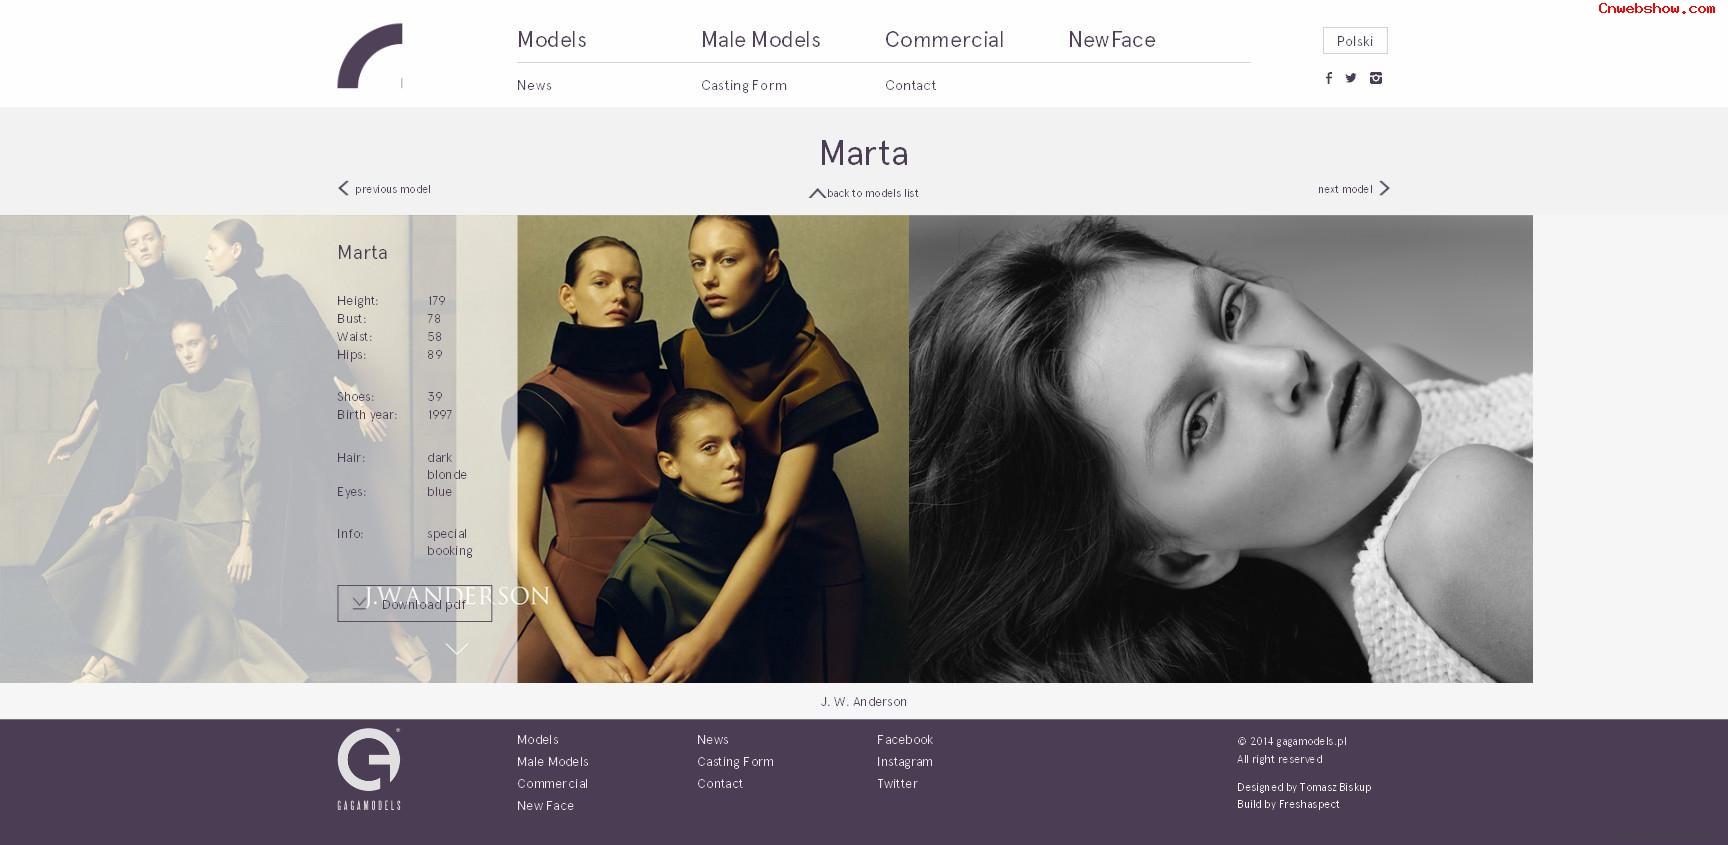Click the back to models list link

[873, 193]
